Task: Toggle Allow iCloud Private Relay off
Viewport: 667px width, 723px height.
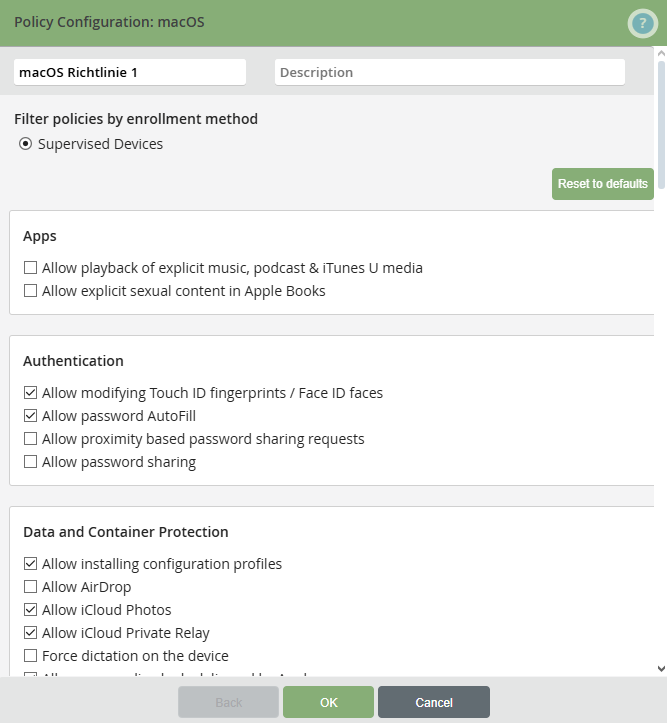Action: coord(31,633)
